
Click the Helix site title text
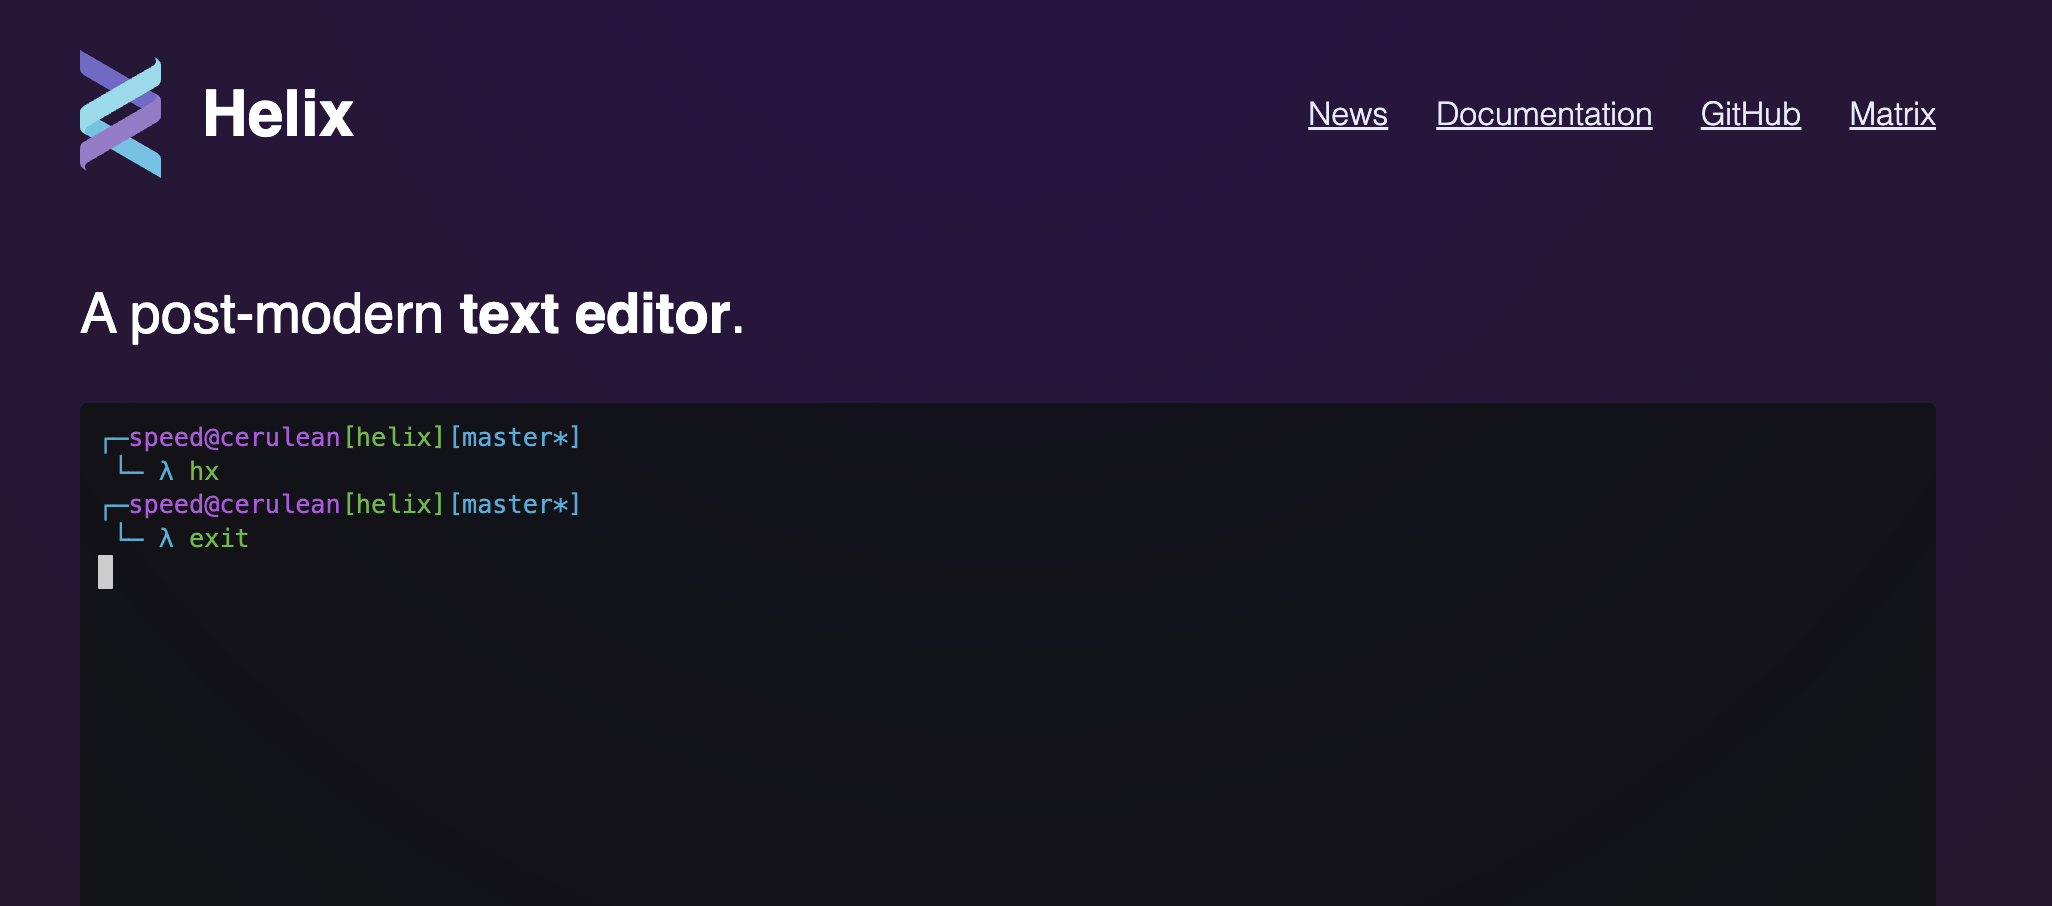pyautogui.click(x=278, y=114)
